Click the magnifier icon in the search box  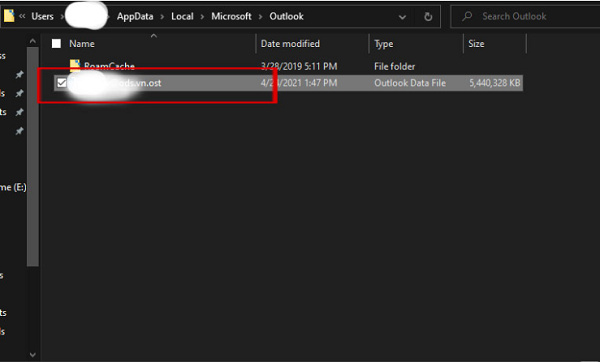click(x=467, y=16)
